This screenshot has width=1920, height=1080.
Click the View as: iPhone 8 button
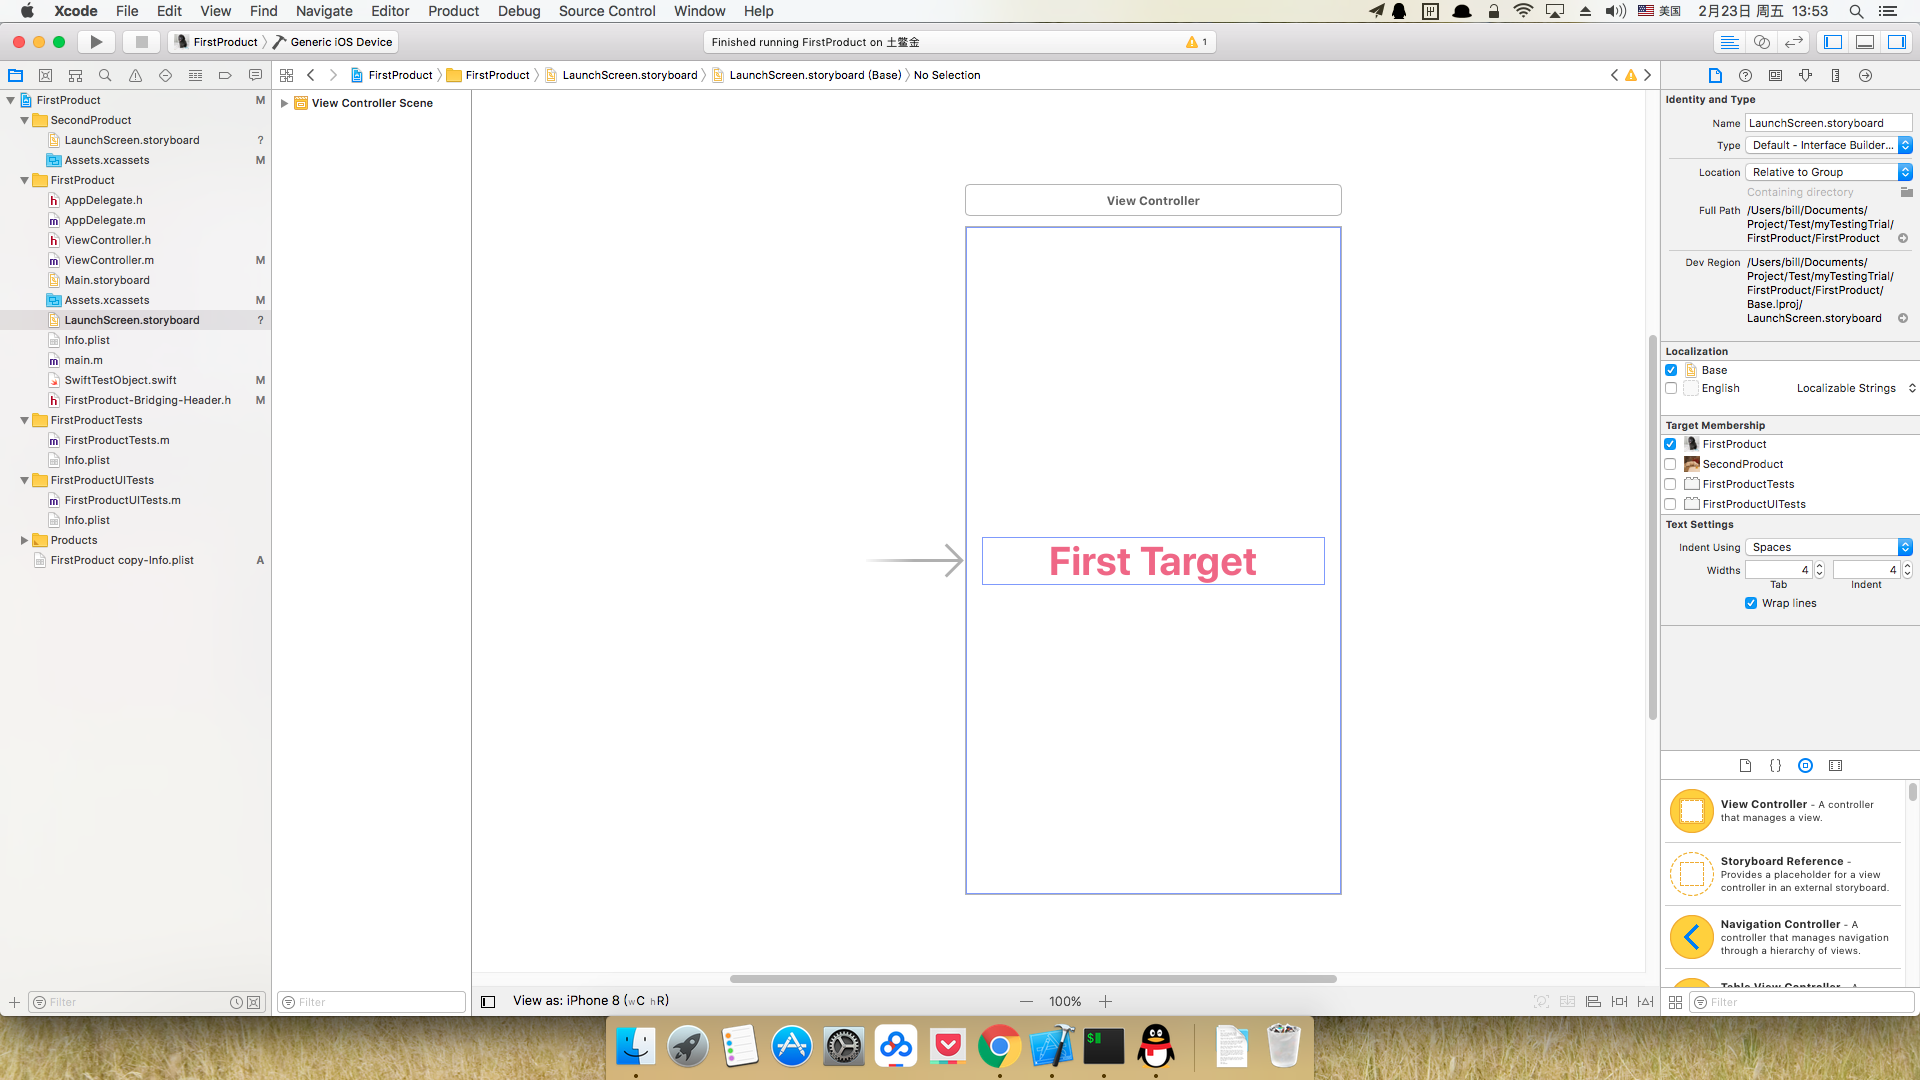pos(590,1000)
